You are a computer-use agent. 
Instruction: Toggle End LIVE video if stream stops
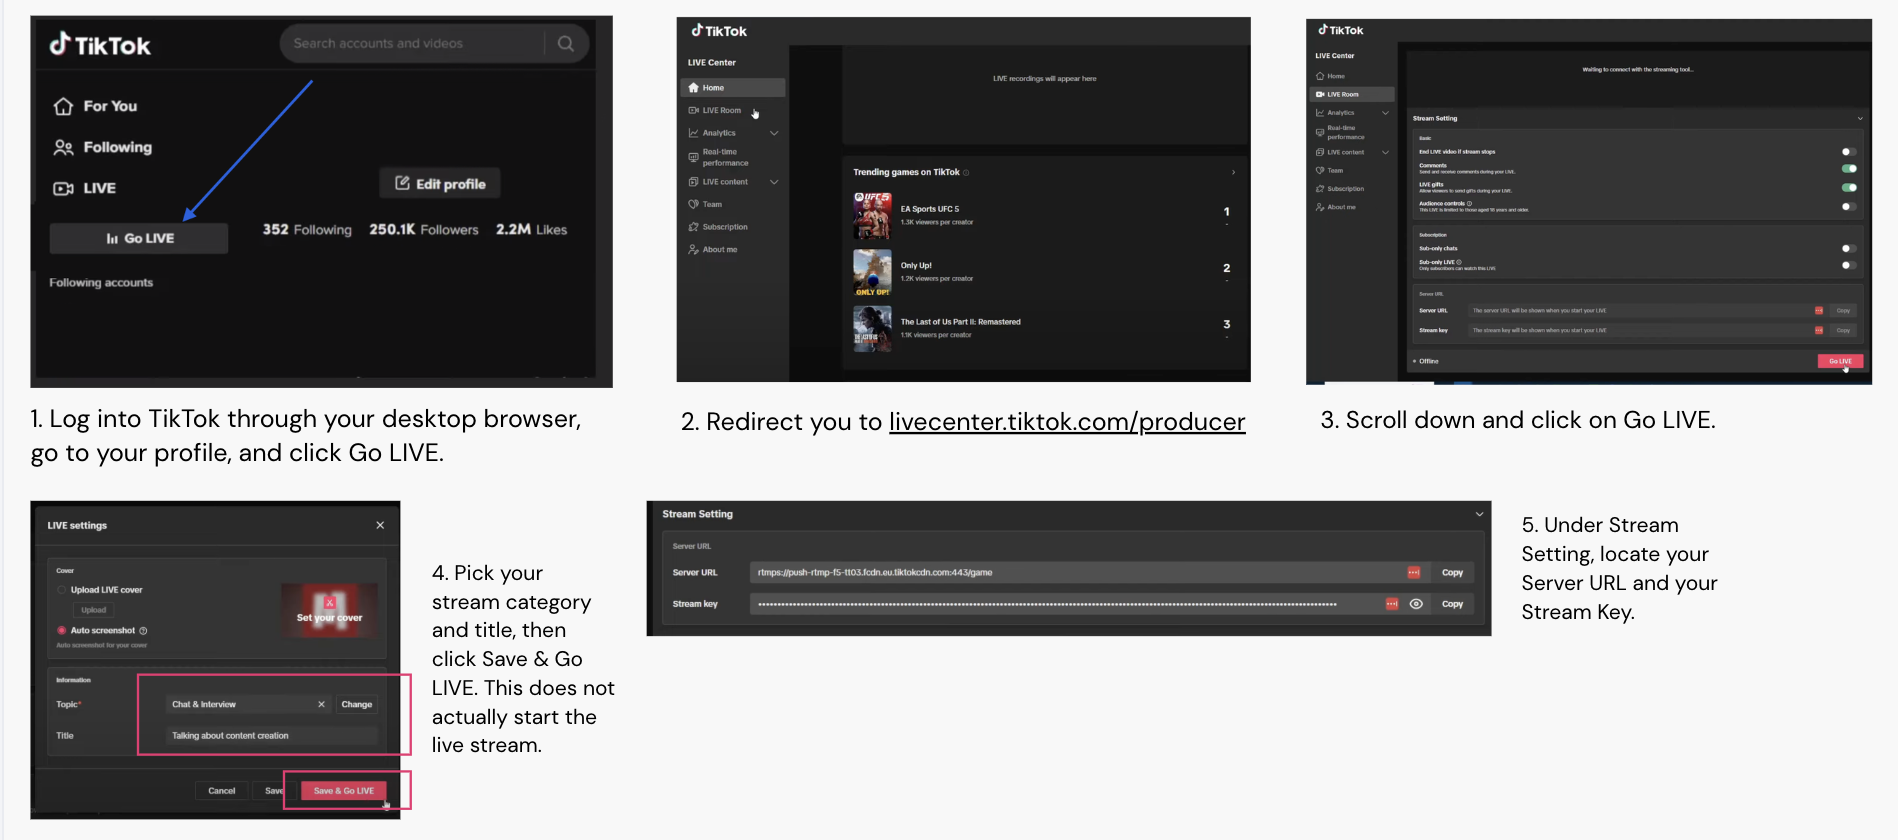[1849, 152]
